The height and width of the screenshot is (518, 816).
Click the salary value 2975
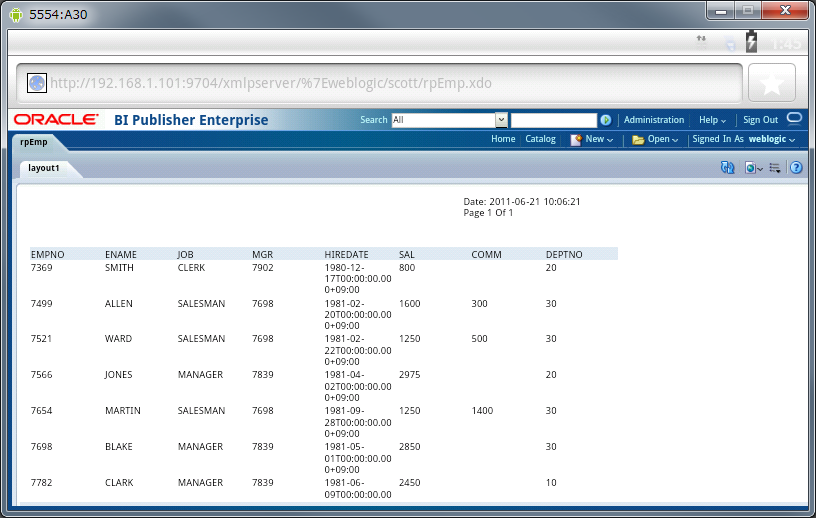(x=409, y=374)
